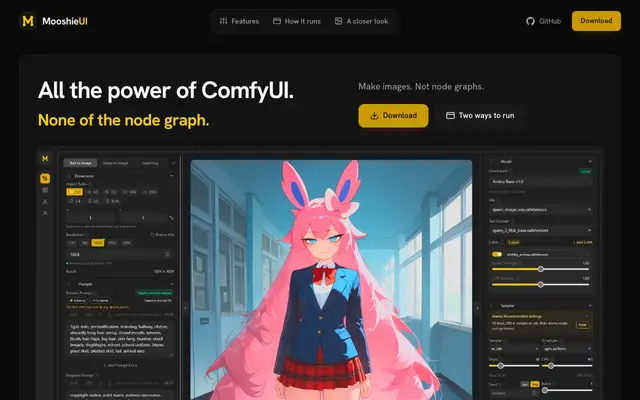
Task: Select the highlighted generate icon in app sidebar
Action: (45, 178)
